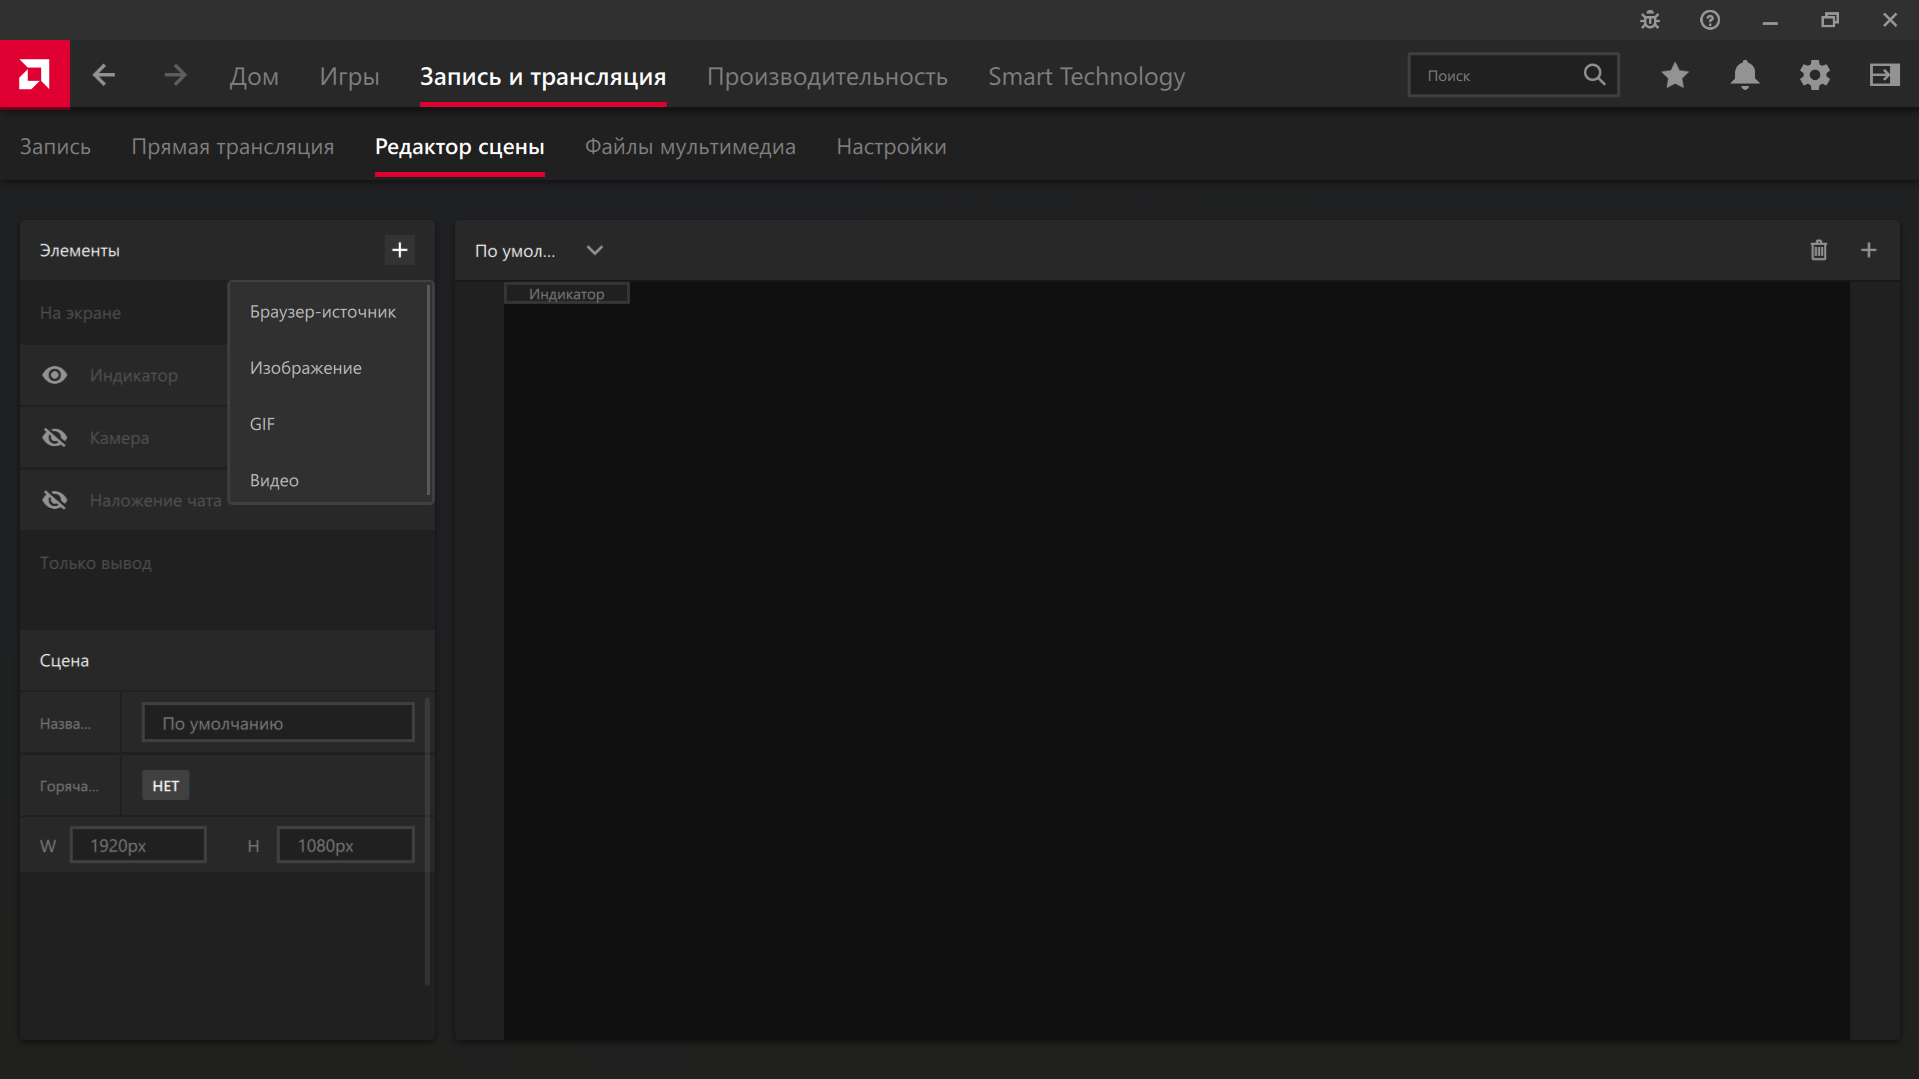This screenshot has width=1919, height=1079.
Task: Open the help question mark icon
Action: [1710, 20]
